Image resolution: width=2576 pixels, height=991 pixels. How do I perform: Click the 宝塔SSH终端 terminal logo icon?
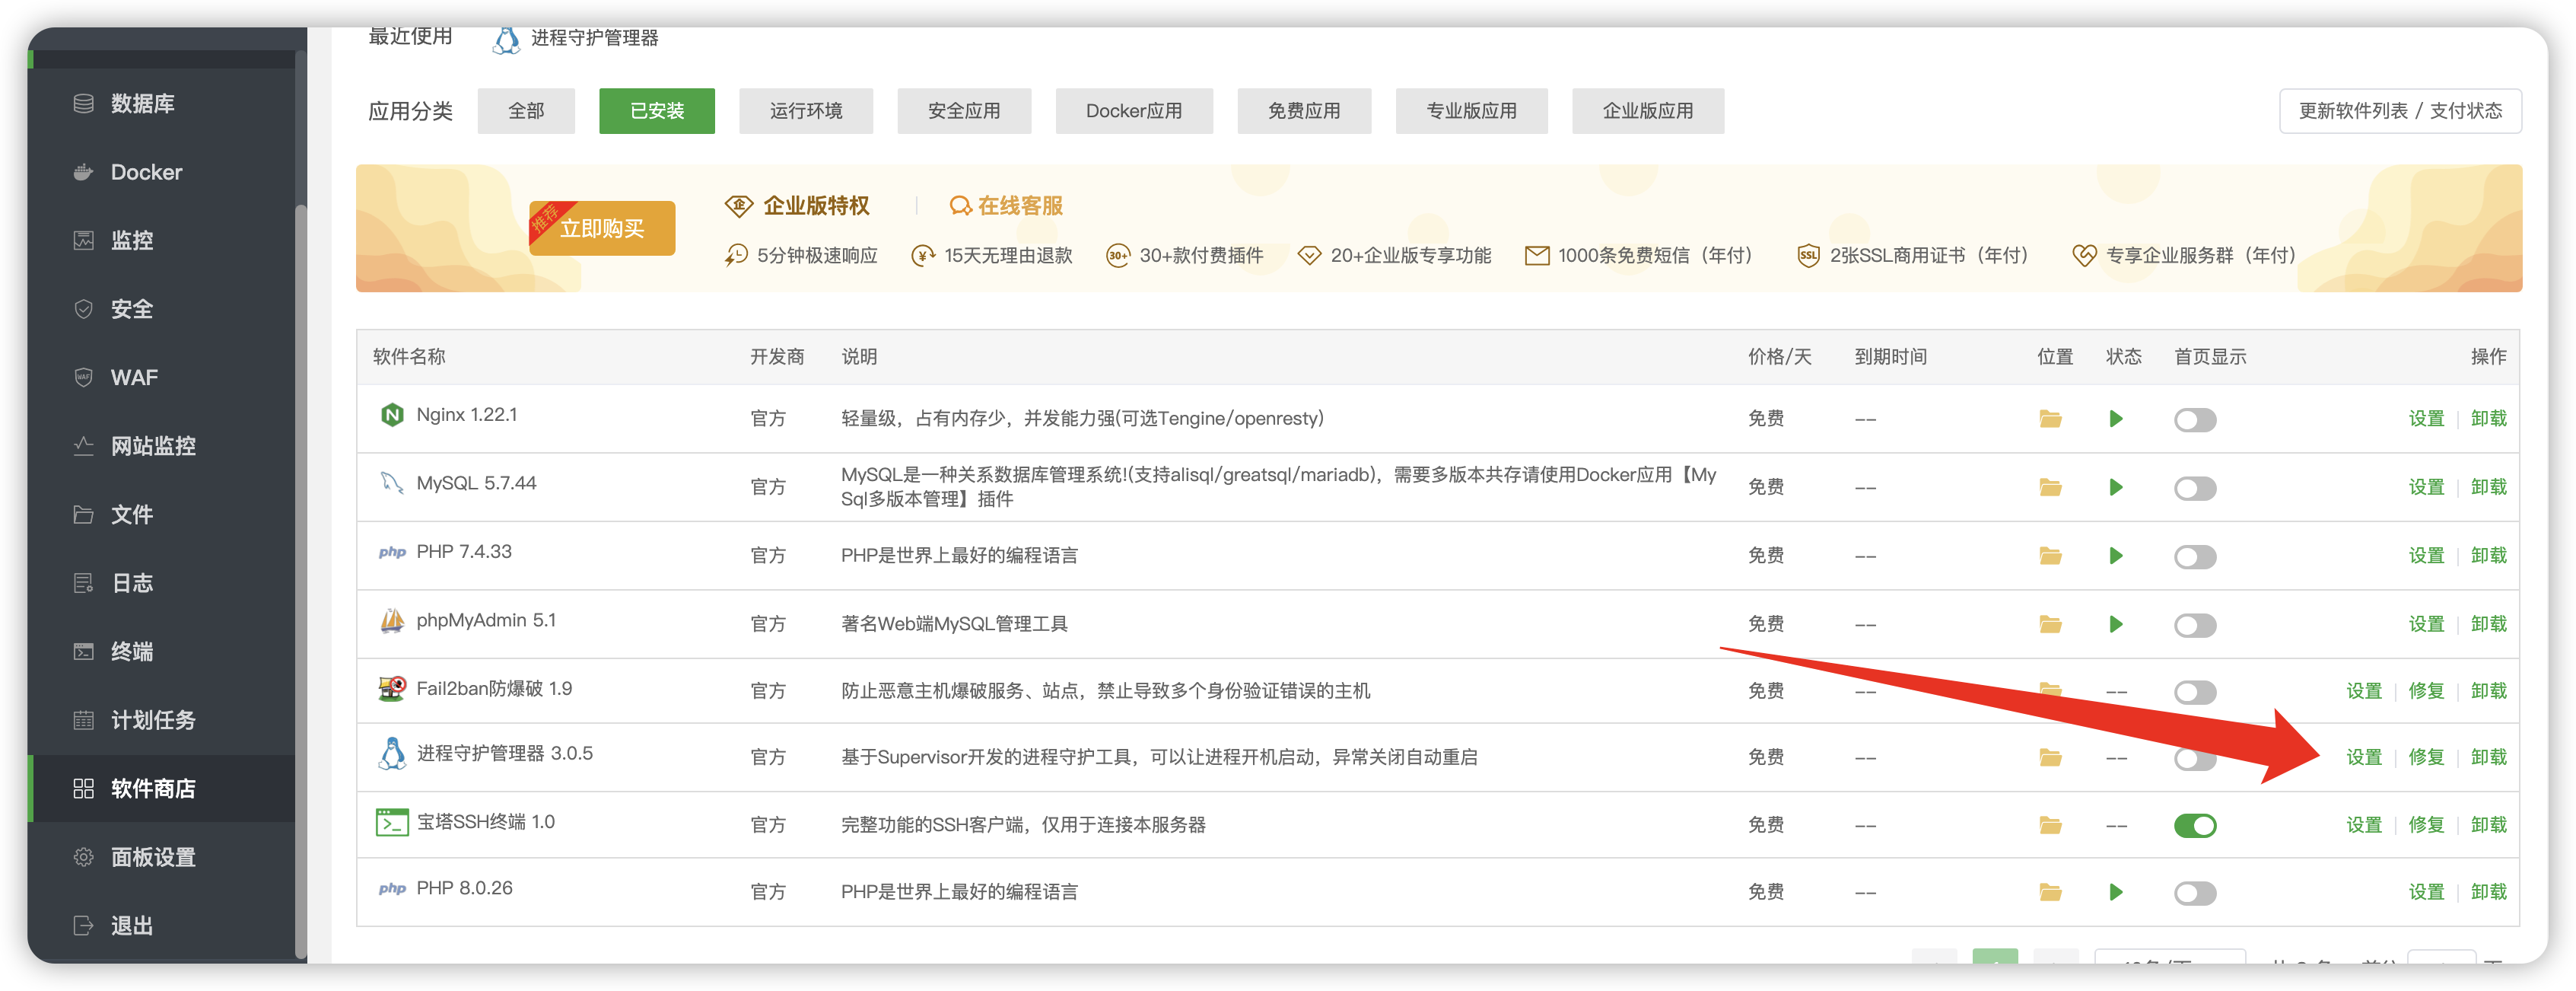coord(392,823)
